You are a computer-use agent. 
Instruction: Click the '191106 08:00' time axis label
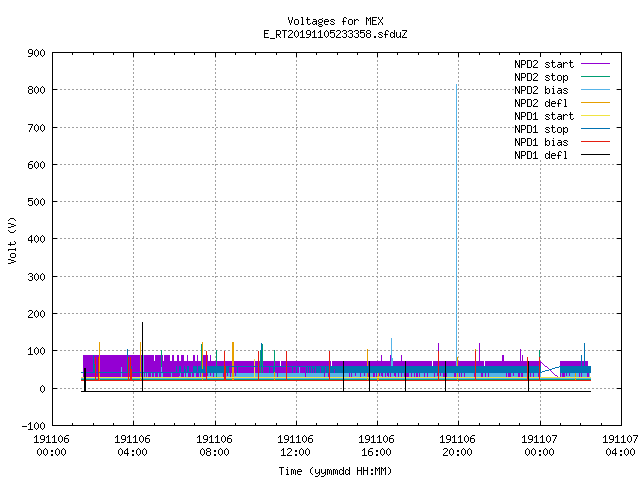tap(214, 446)
